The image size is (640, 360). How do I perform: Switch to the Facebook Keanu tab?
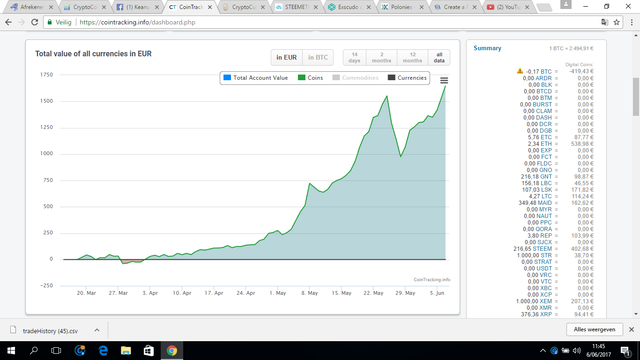(137, 7)
